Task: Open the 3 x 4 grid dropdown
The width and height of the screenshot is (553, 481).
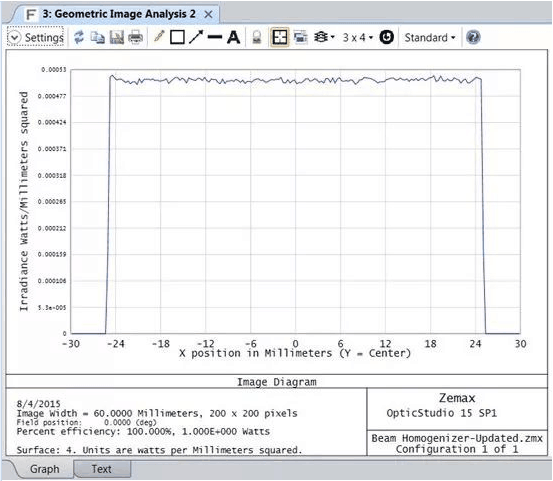Action: coord(358,37)
